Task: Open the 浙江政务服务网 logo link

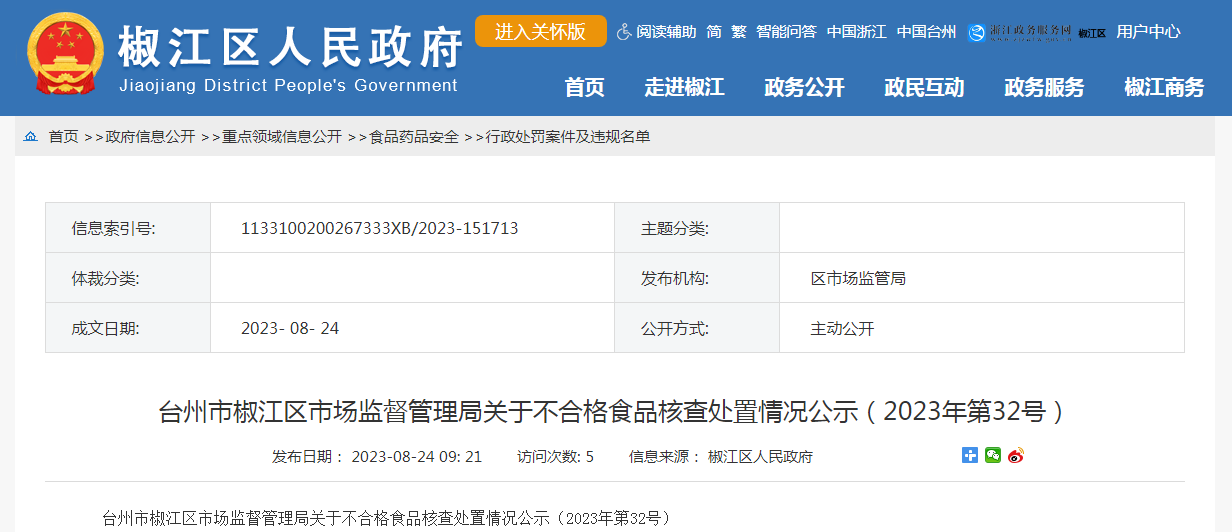Action: (x=1020, y=32)
